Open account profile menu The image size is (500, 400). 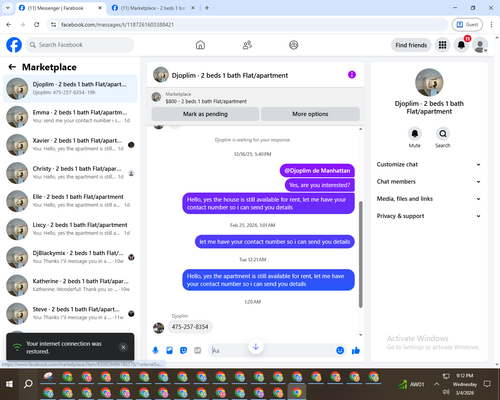(480, 45)
